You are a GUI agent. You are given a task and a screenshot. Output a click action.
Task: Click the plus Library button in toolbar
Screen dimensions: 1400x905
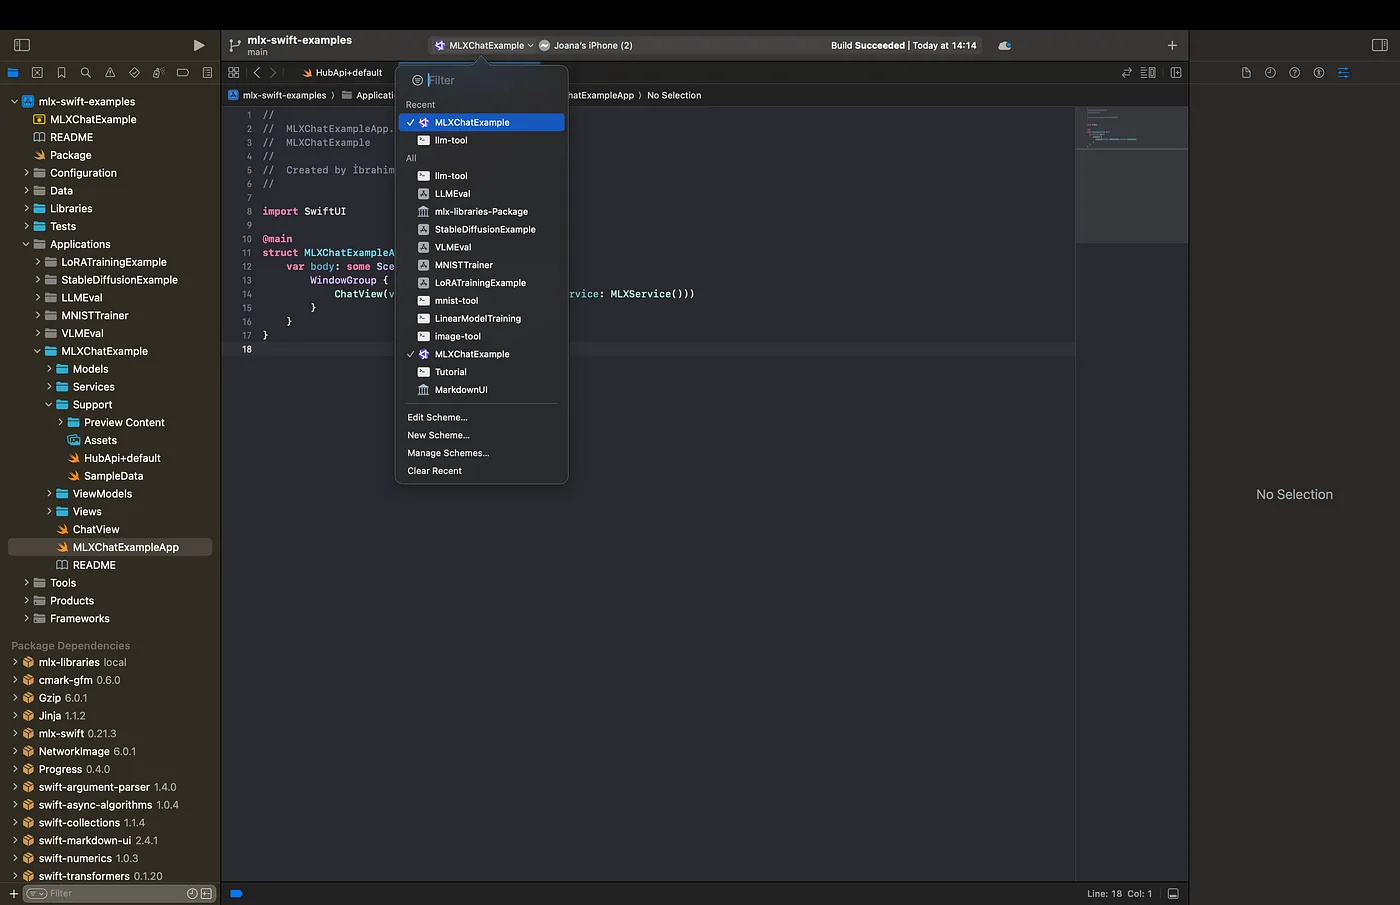[x=1172, y=45]
